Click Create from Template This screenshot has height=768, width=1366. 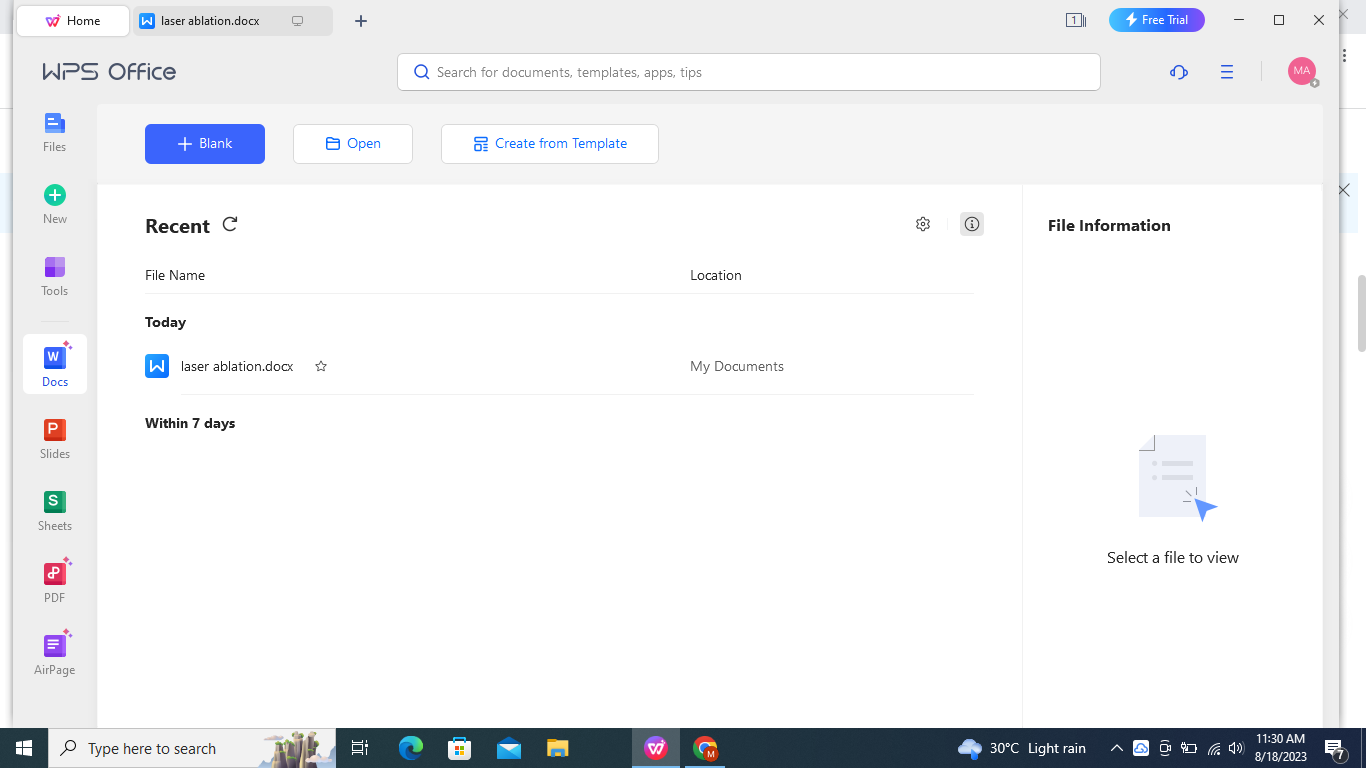tap(549, 143)
